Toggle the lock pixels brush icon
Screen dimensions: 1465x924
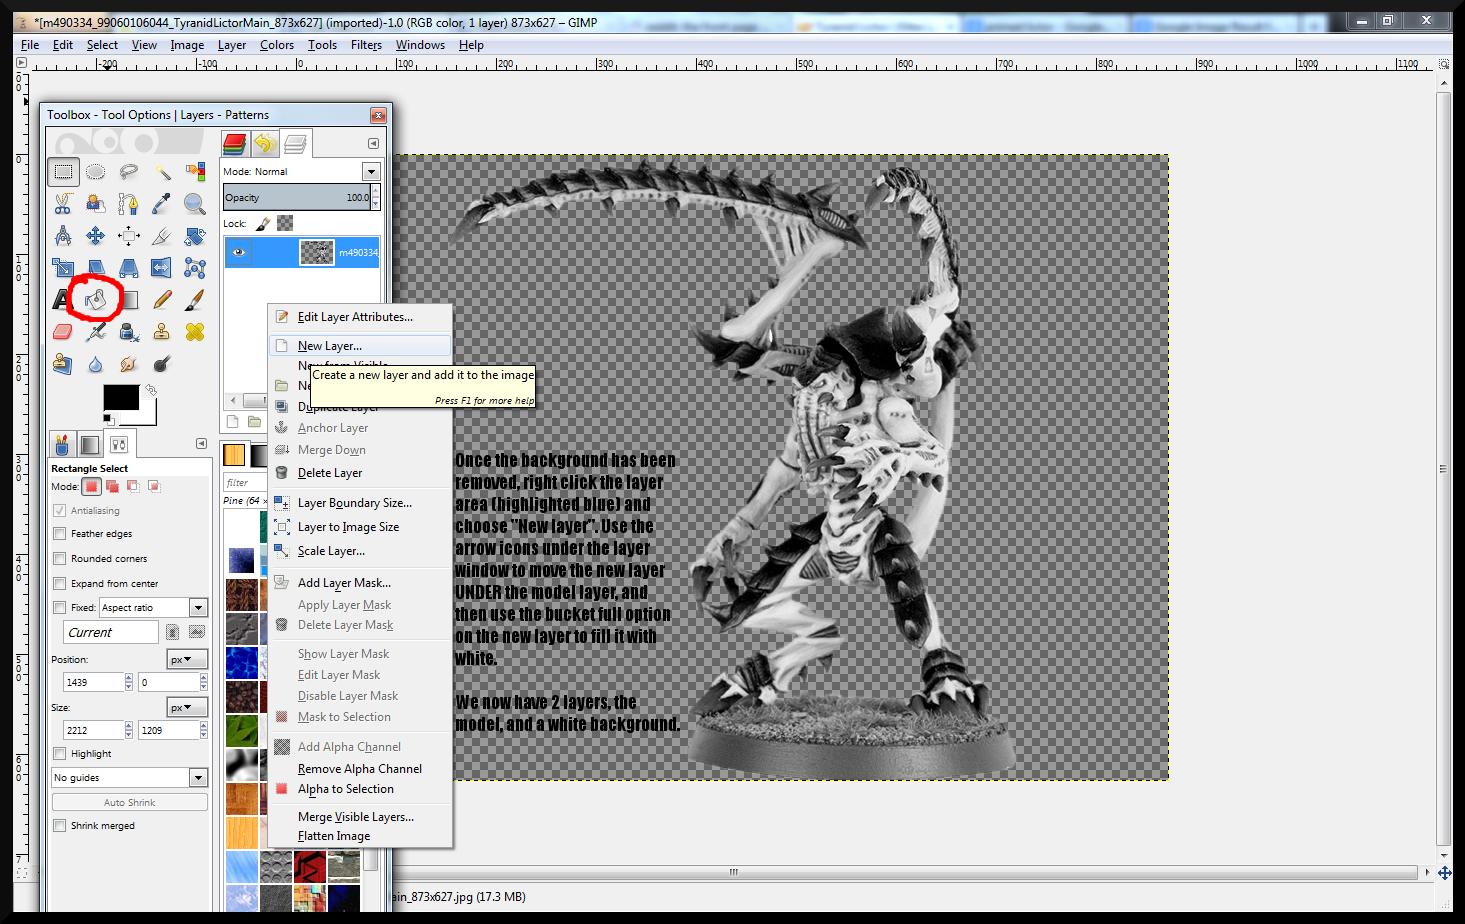click(263, 224)
